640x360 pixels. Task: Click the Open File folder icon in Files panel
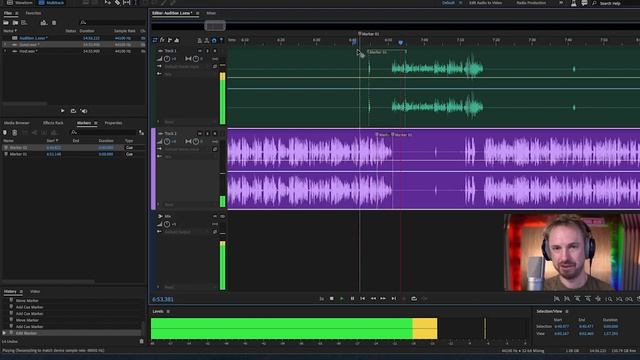[x=6, y=23]
